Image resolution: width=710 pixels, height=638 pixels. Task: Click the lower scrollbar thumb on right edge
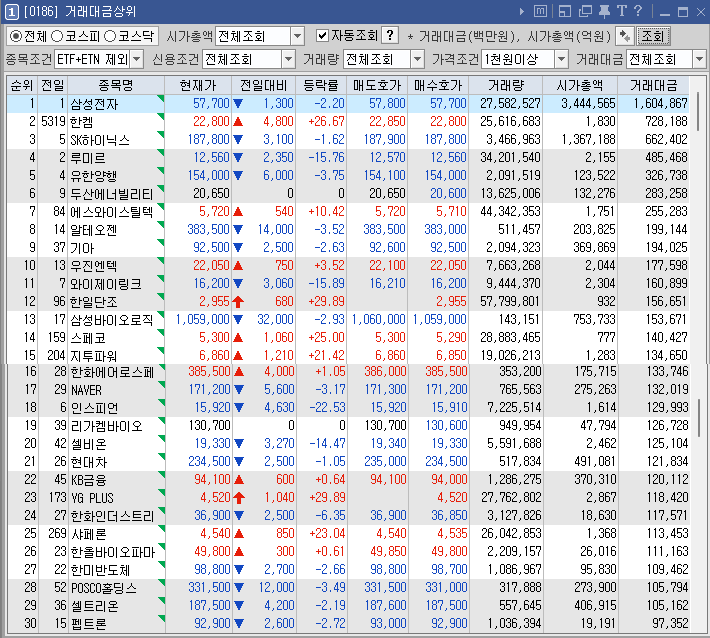pyautogui.click(x=699, y=417)
